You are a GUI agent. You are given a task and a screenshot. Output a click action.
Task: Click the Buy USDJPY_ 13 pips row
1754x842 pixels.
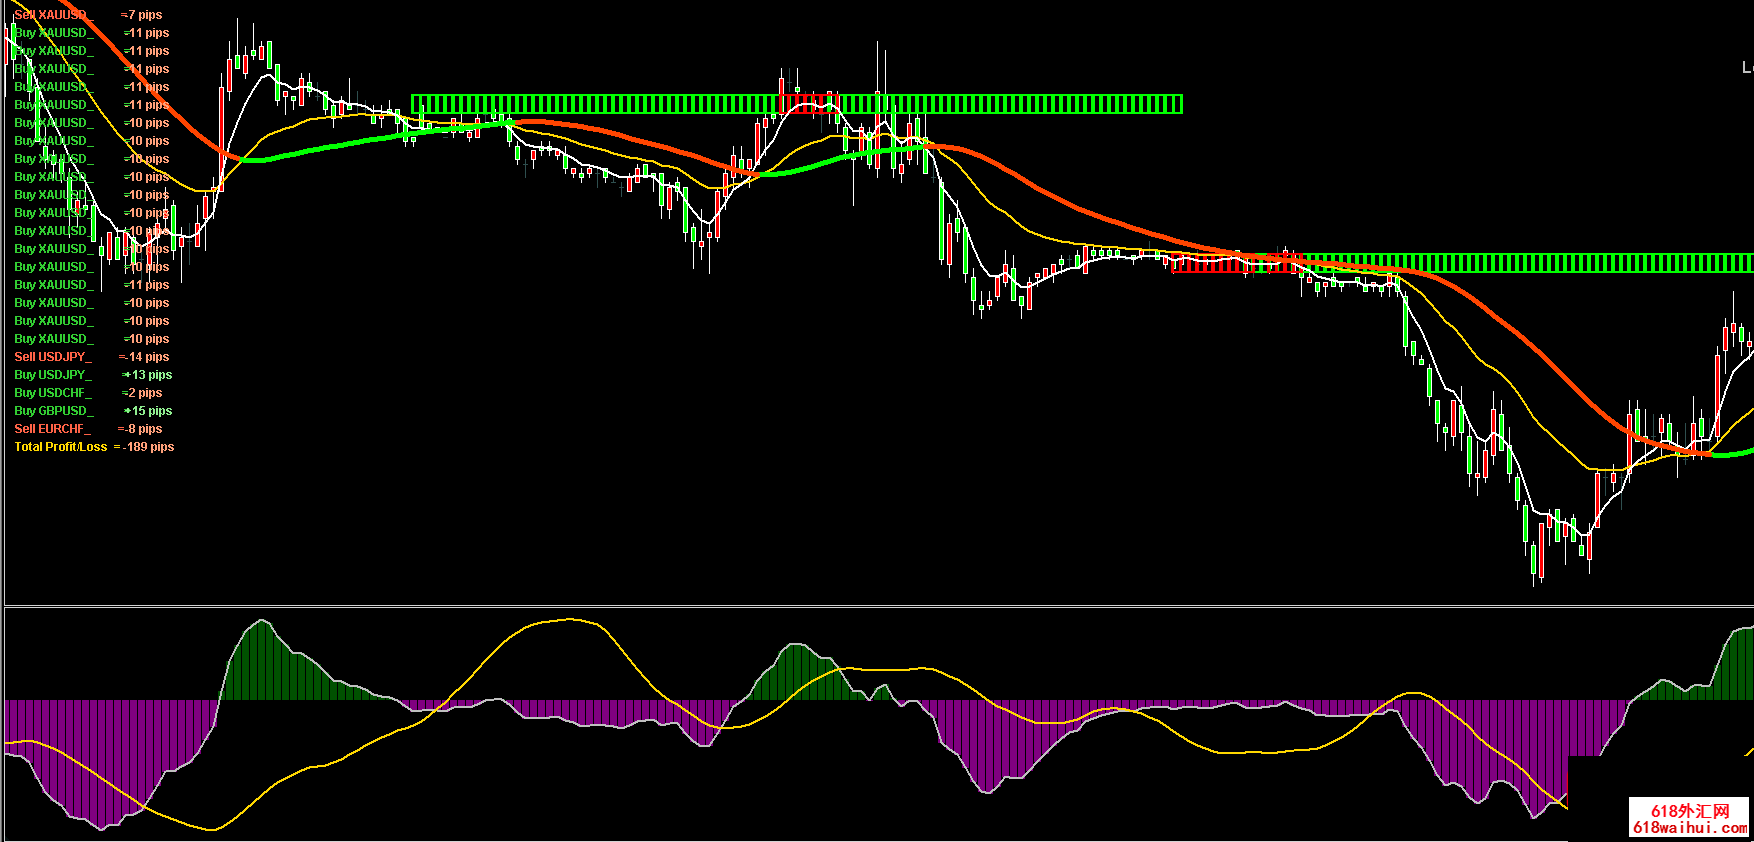coord(92,375)
